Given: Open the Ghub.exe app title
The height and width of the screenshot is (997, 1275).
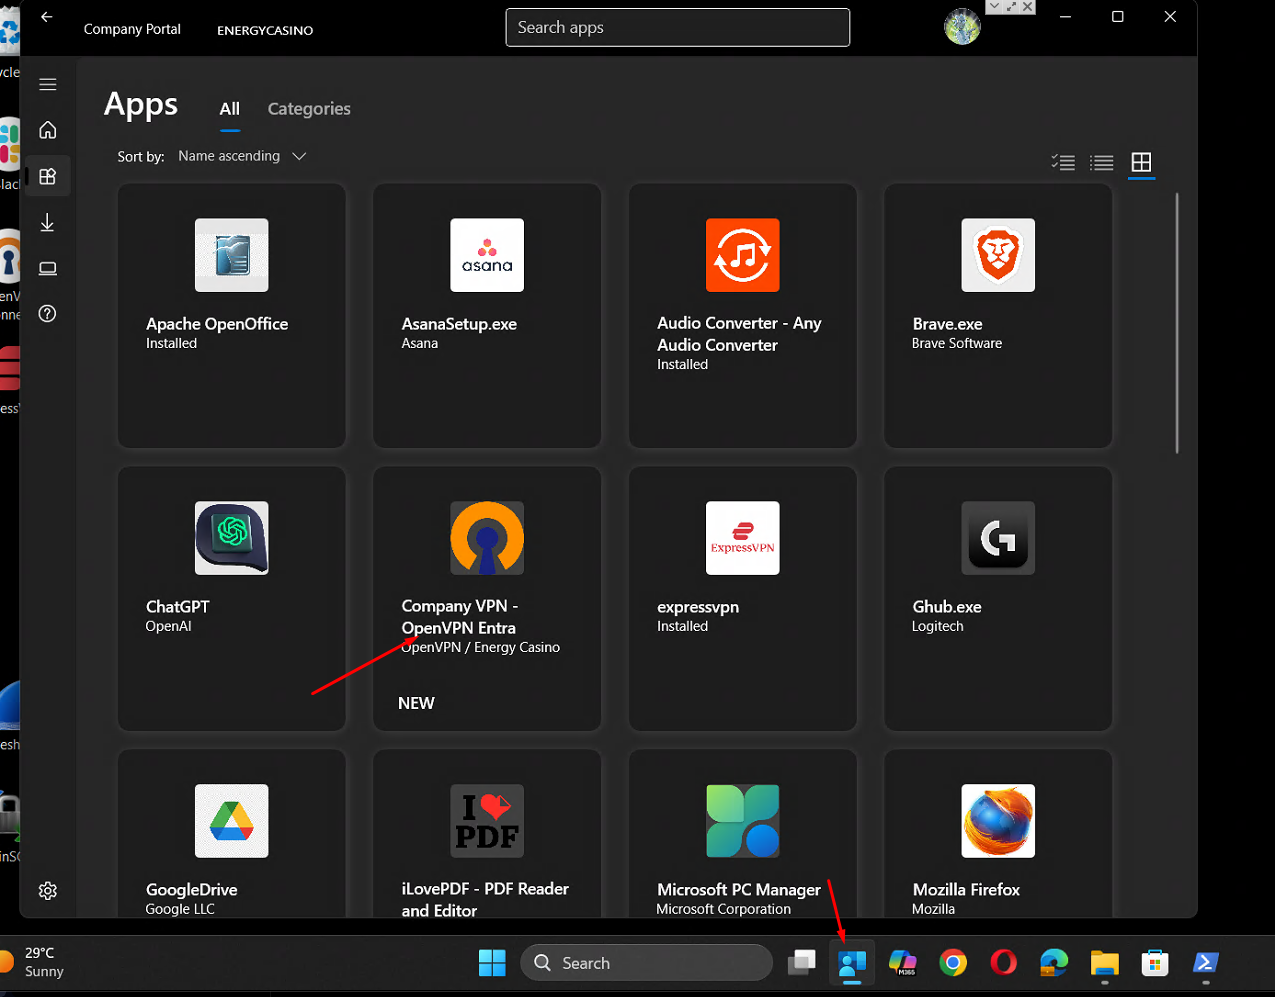Looking at the screenshot, I should (x=947, y=607).
